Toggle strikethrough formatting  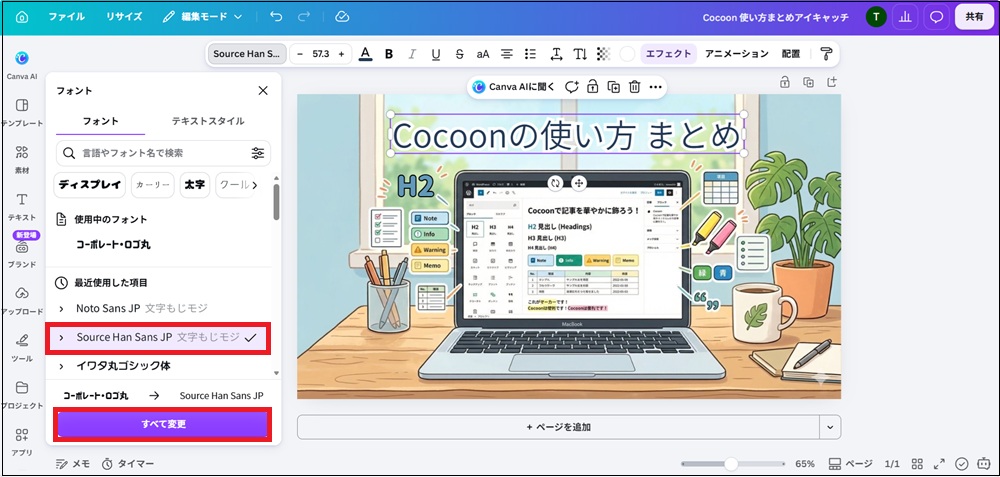(459, 54)
